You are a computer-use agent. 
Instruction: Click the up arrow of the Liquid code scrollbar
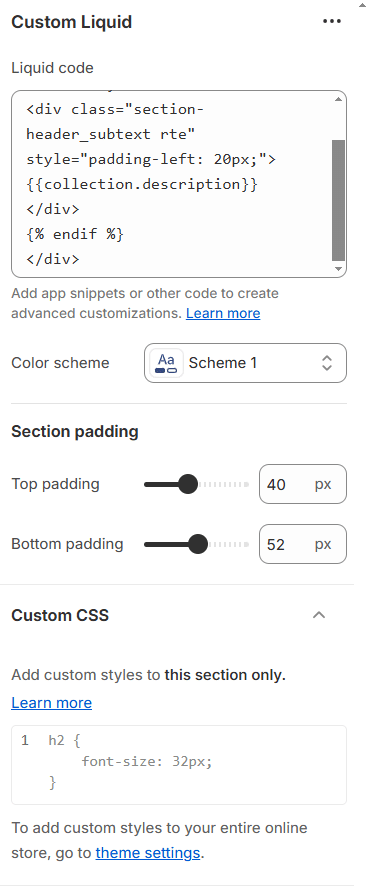338,99
